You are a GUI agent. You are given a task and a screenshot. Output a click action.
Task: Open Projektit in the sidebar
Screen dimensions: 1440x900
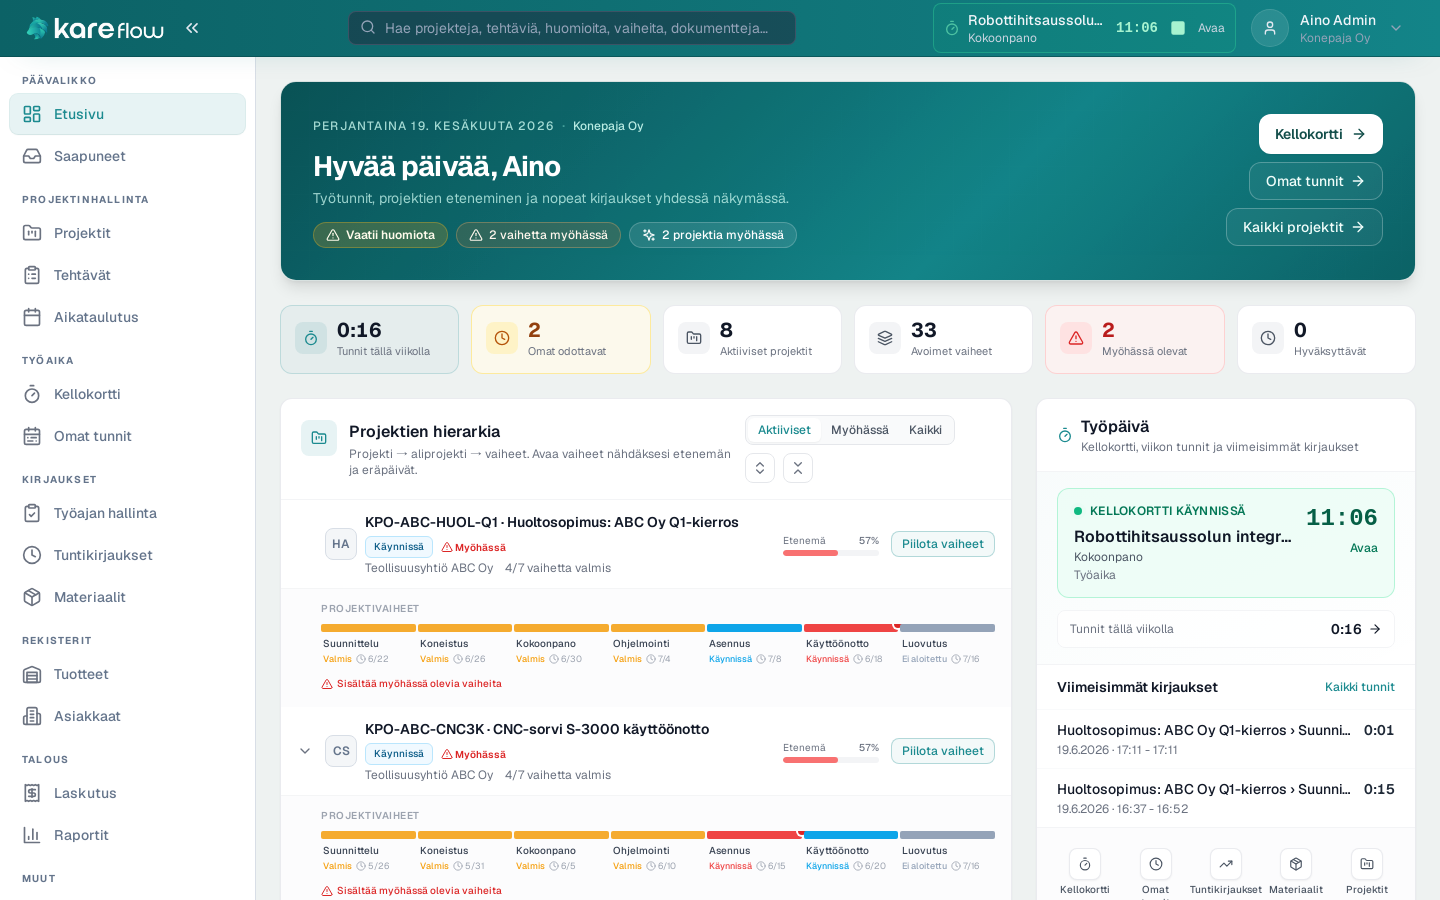(127, 233)
